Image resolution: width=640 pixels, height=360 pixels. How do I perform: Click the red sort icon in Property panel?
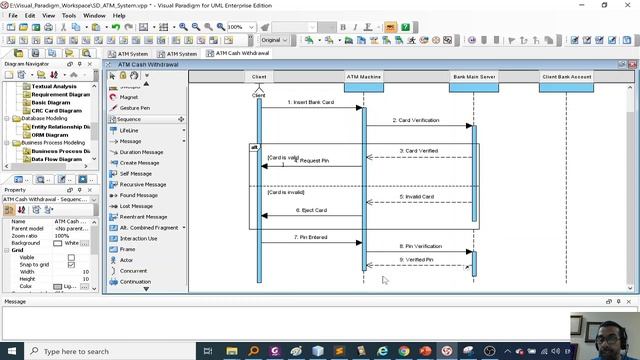[x=22, y=210]
